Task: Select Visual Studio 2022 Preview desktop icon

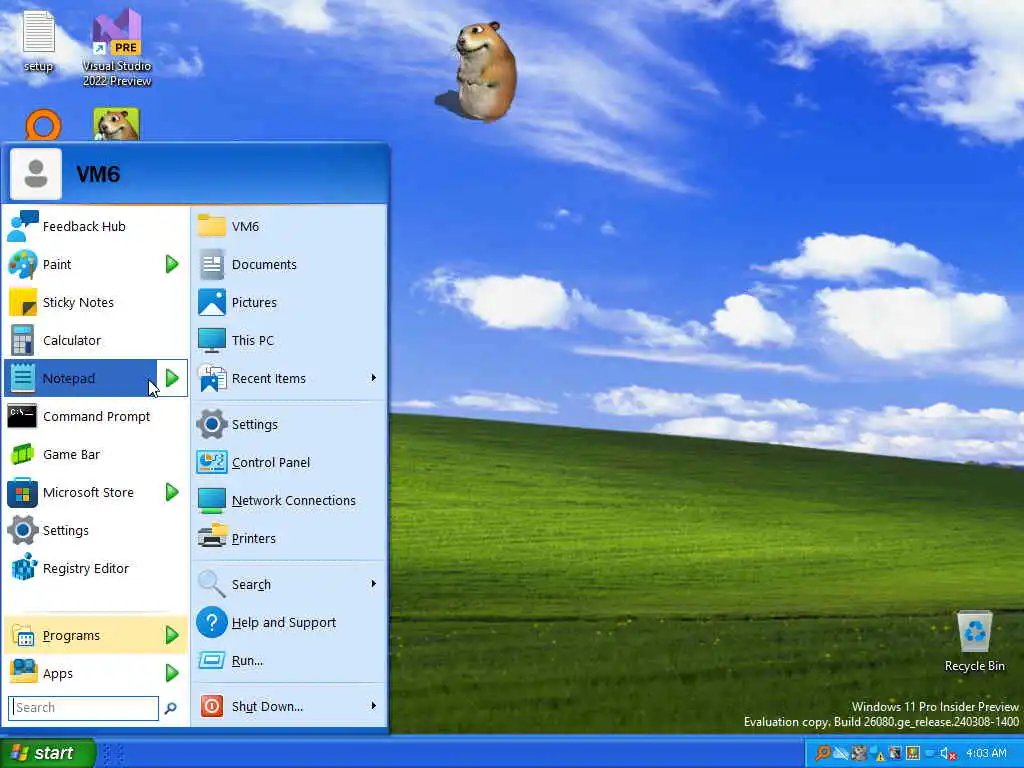Action: (117, 48)
